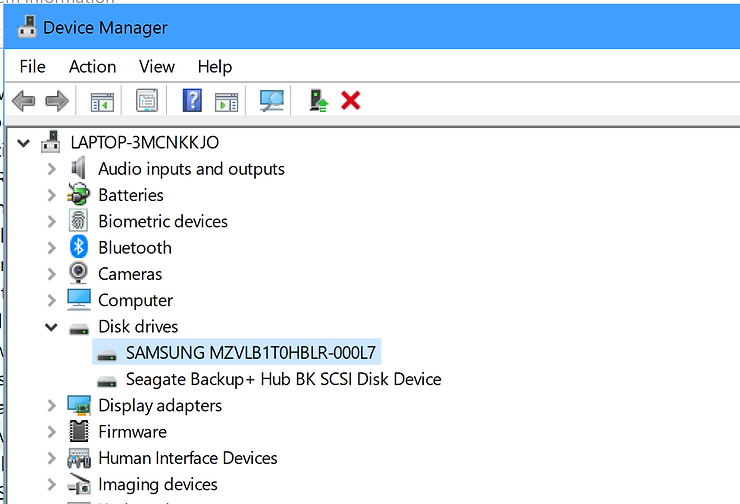Select the Firmware tree label

coord(132,432)
